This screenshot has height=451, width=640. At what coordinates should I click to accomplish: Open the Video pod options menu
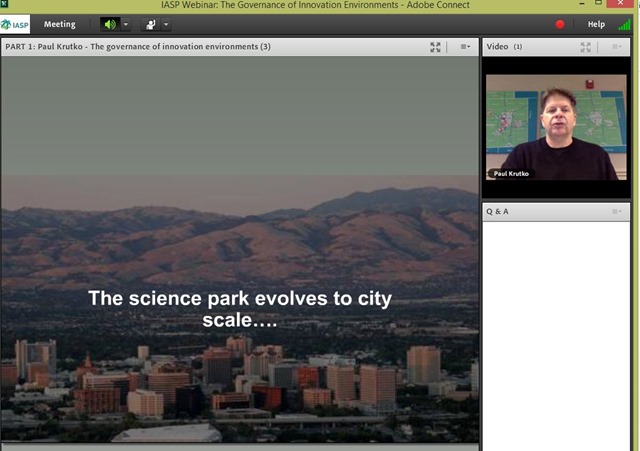click(x=616, y=47)
